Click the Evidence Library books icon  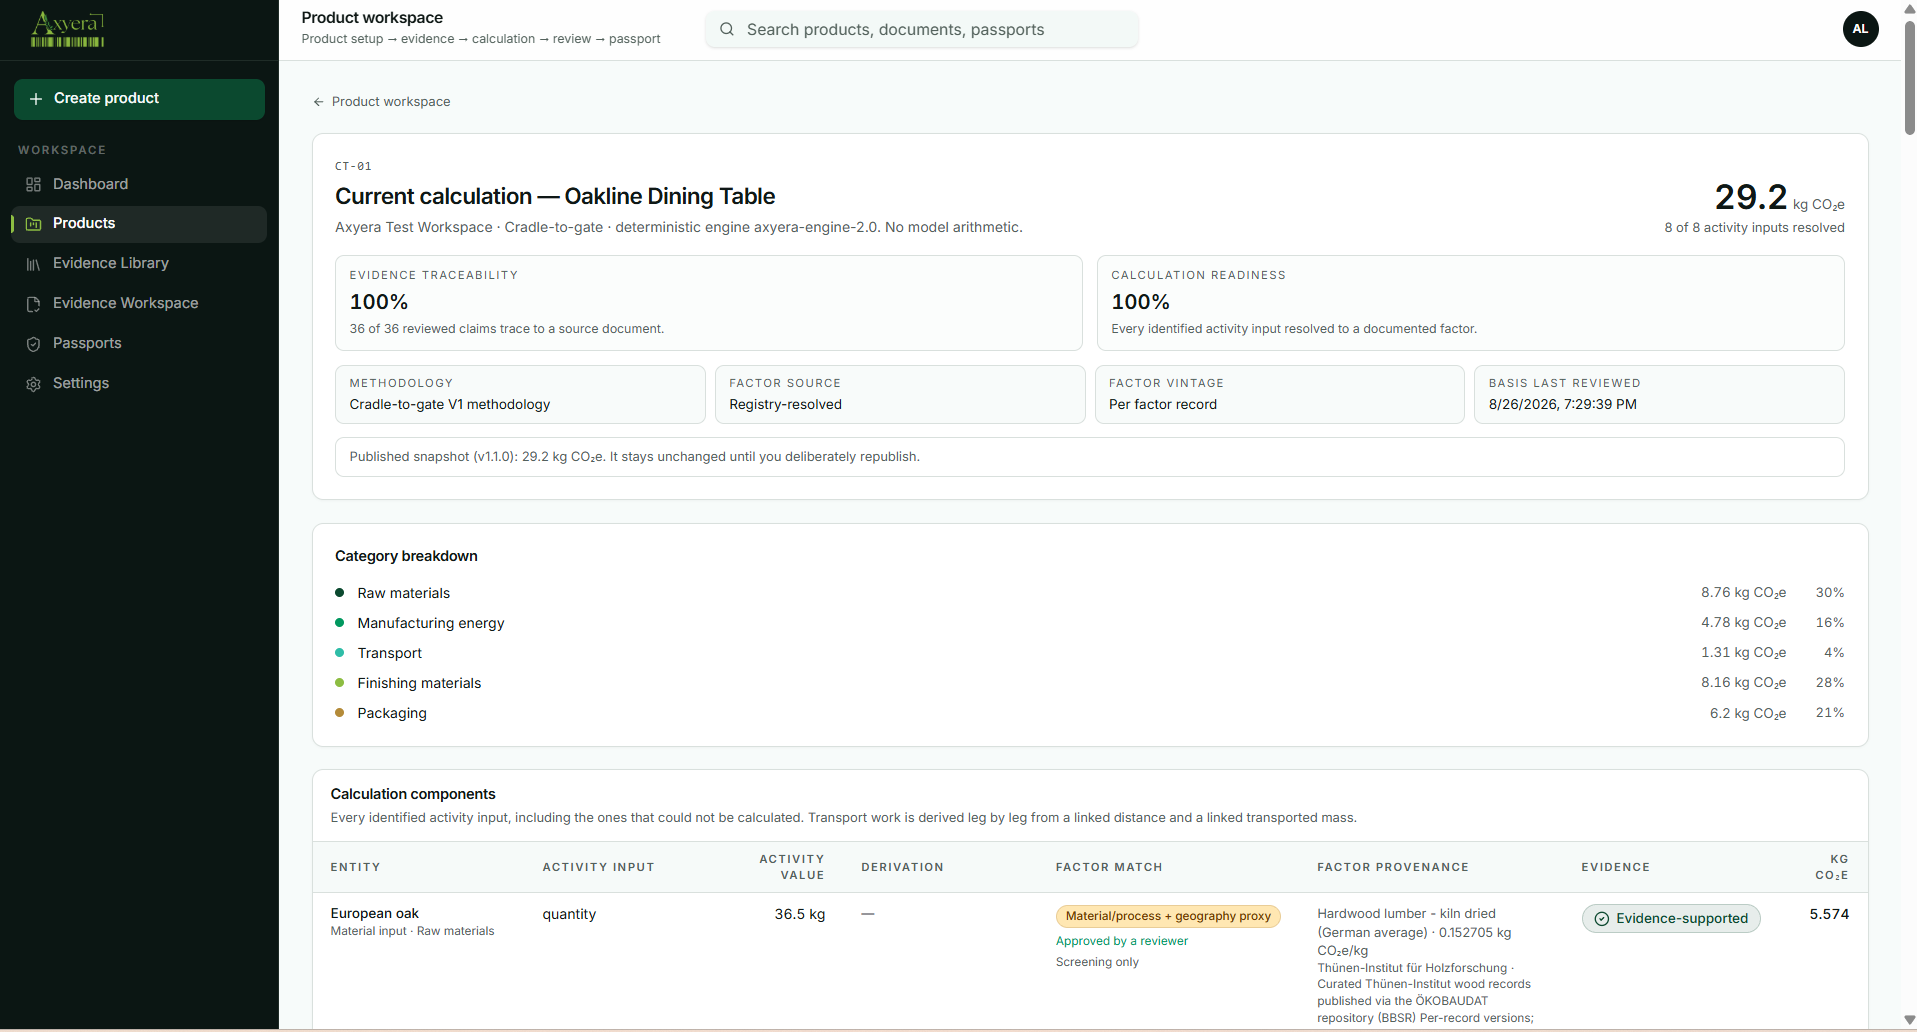pos(33,264)
